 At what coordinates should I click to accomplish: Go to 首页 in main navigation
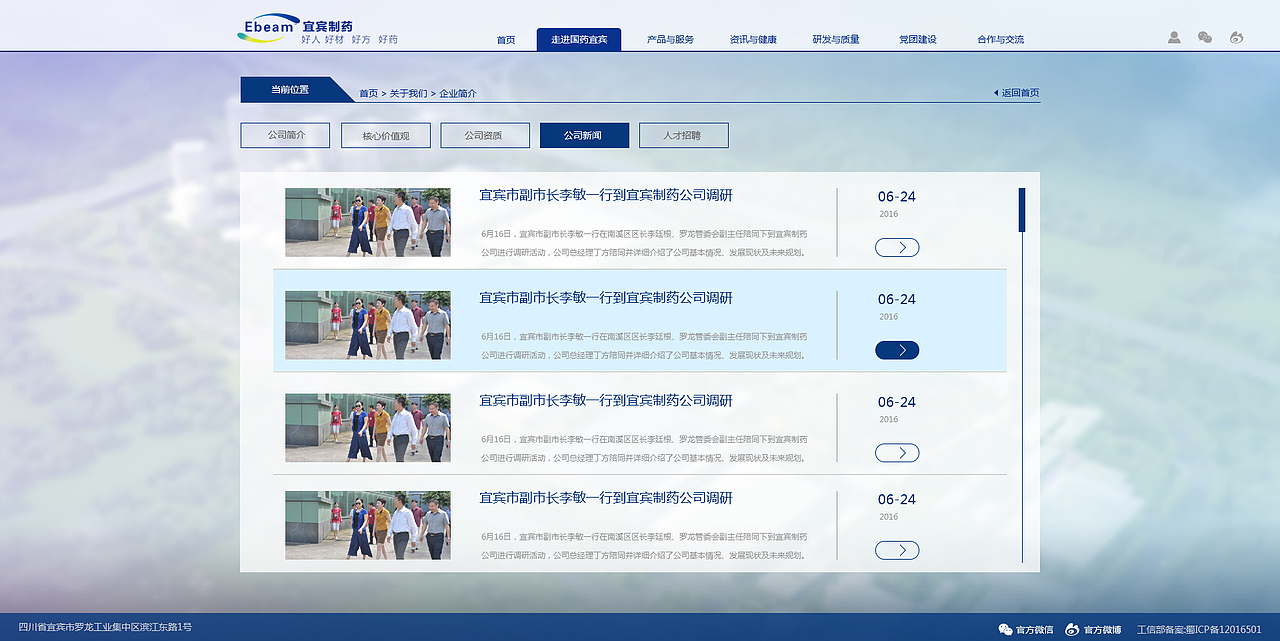click(506, 40)
